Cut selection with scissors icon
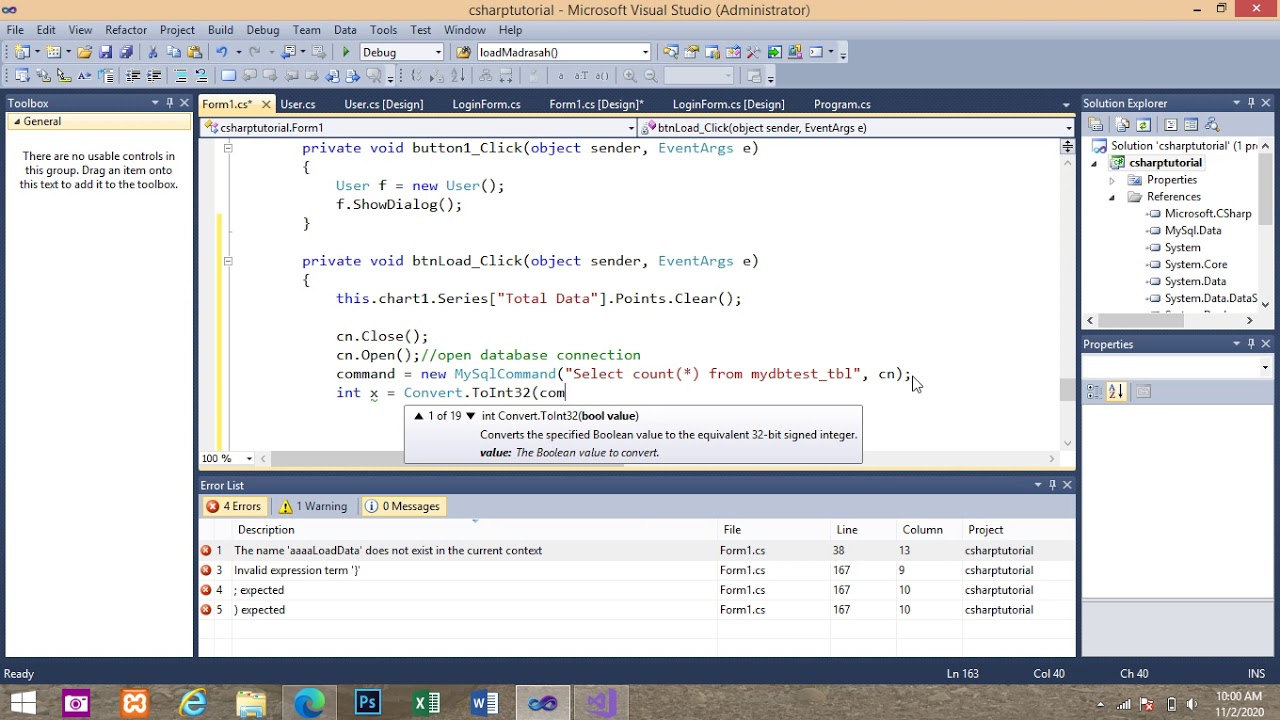The image size is (1280, 720). coord(153,52)
